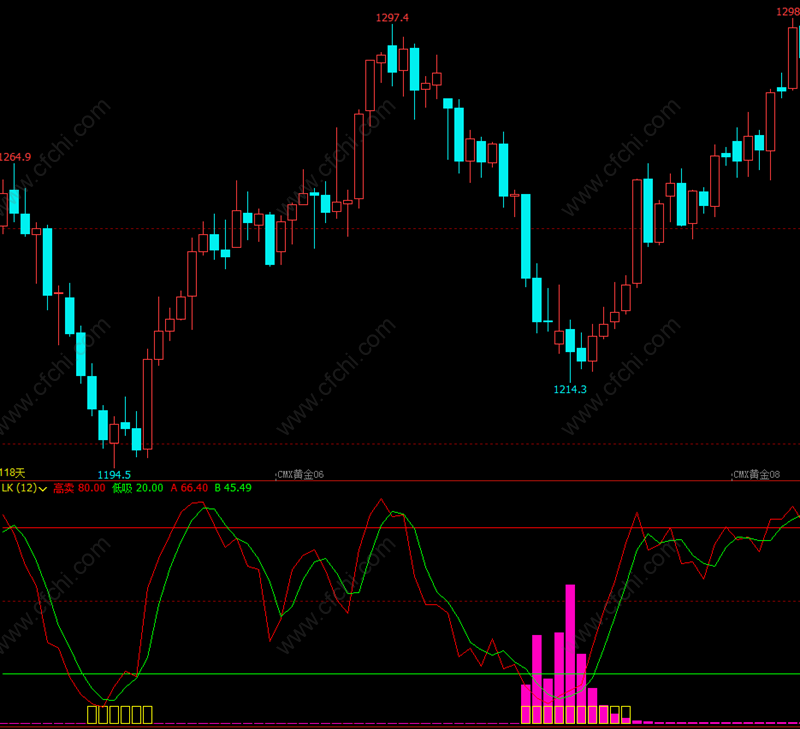This screenshot has width=800, height=729.
Task: Select the 1214.3 low price label
Action: point(570,389)
